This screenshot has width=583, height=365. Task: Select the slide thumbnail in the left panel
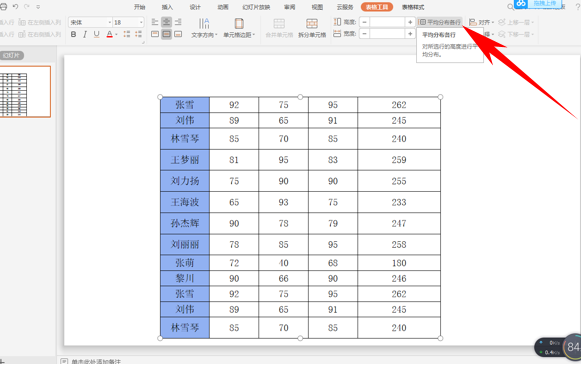click(x=25, y=92)
